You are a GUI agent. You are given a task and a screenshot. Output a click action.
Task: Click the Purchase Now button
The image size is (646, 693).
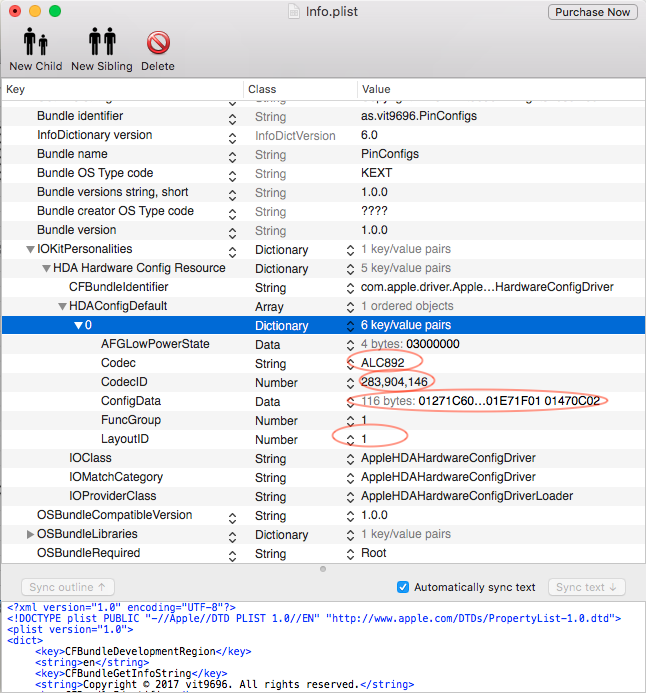593,12
